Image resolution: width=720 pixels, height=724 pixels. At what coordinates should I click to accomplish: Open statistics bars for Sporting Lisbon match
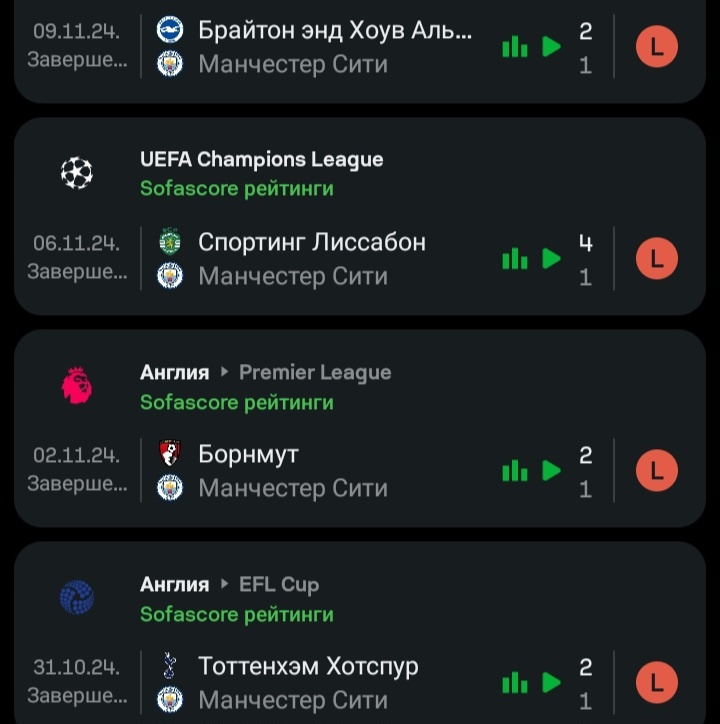coord(514,259)
